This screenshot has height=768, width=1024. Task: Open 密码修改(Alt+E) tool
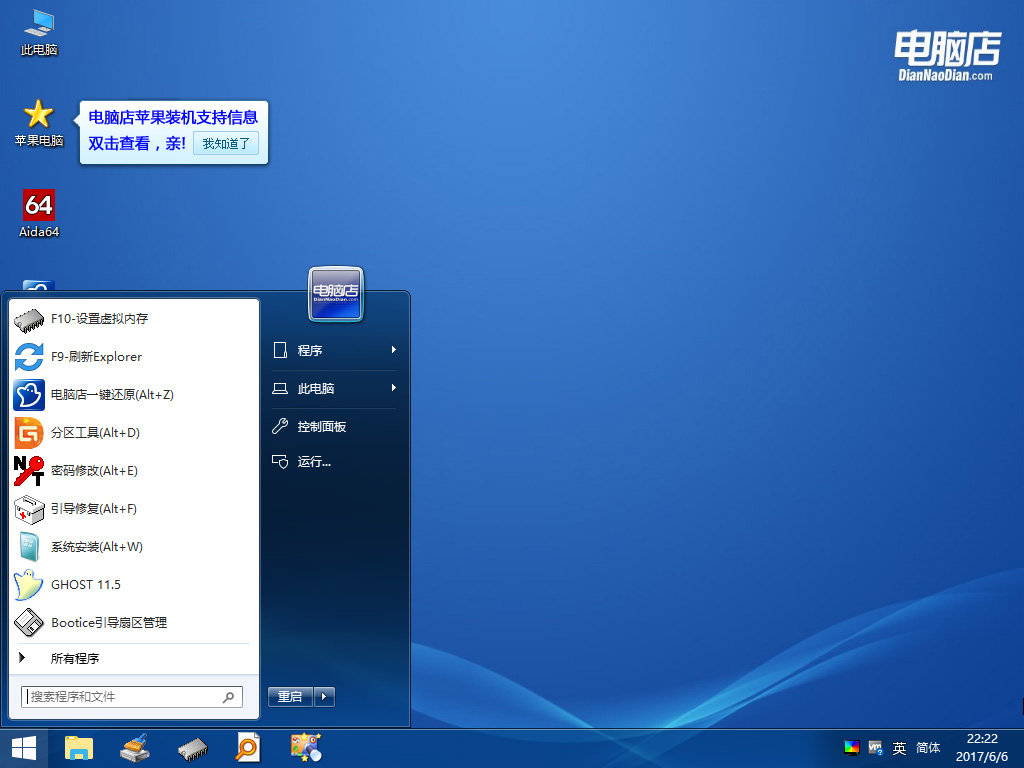pyautogui.click(x=134, y=470)
